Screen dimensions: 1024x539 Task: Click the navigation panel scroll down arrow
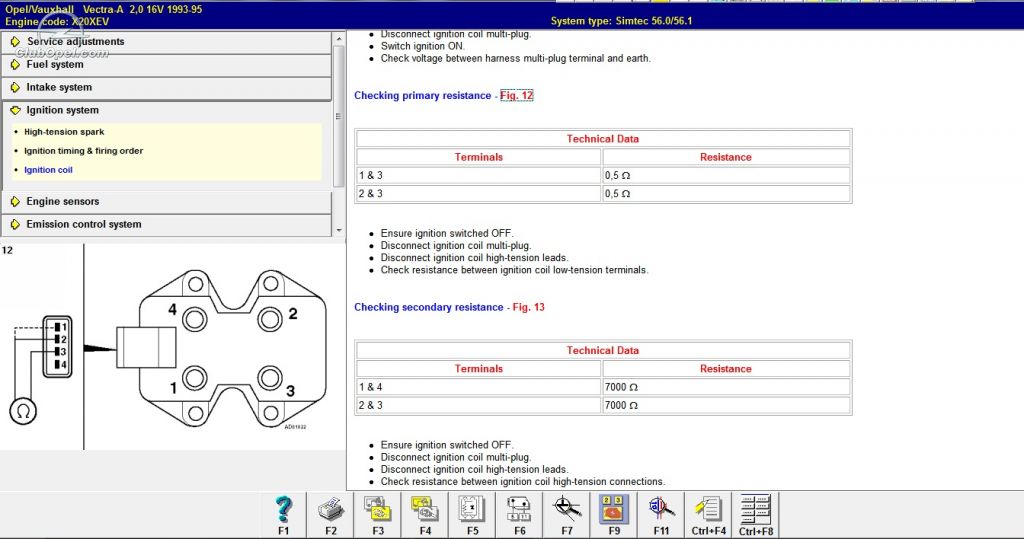[338, 231]
